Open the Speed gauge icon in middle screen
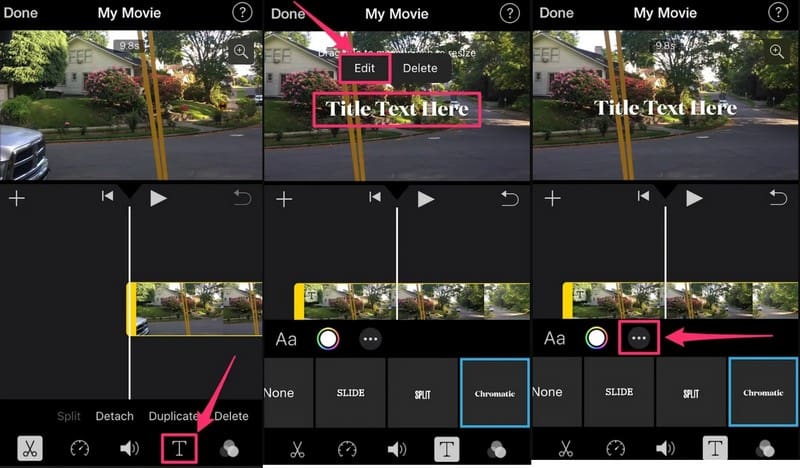The height and width of the screenshot is (468, 800). click(x=347, y=450)
